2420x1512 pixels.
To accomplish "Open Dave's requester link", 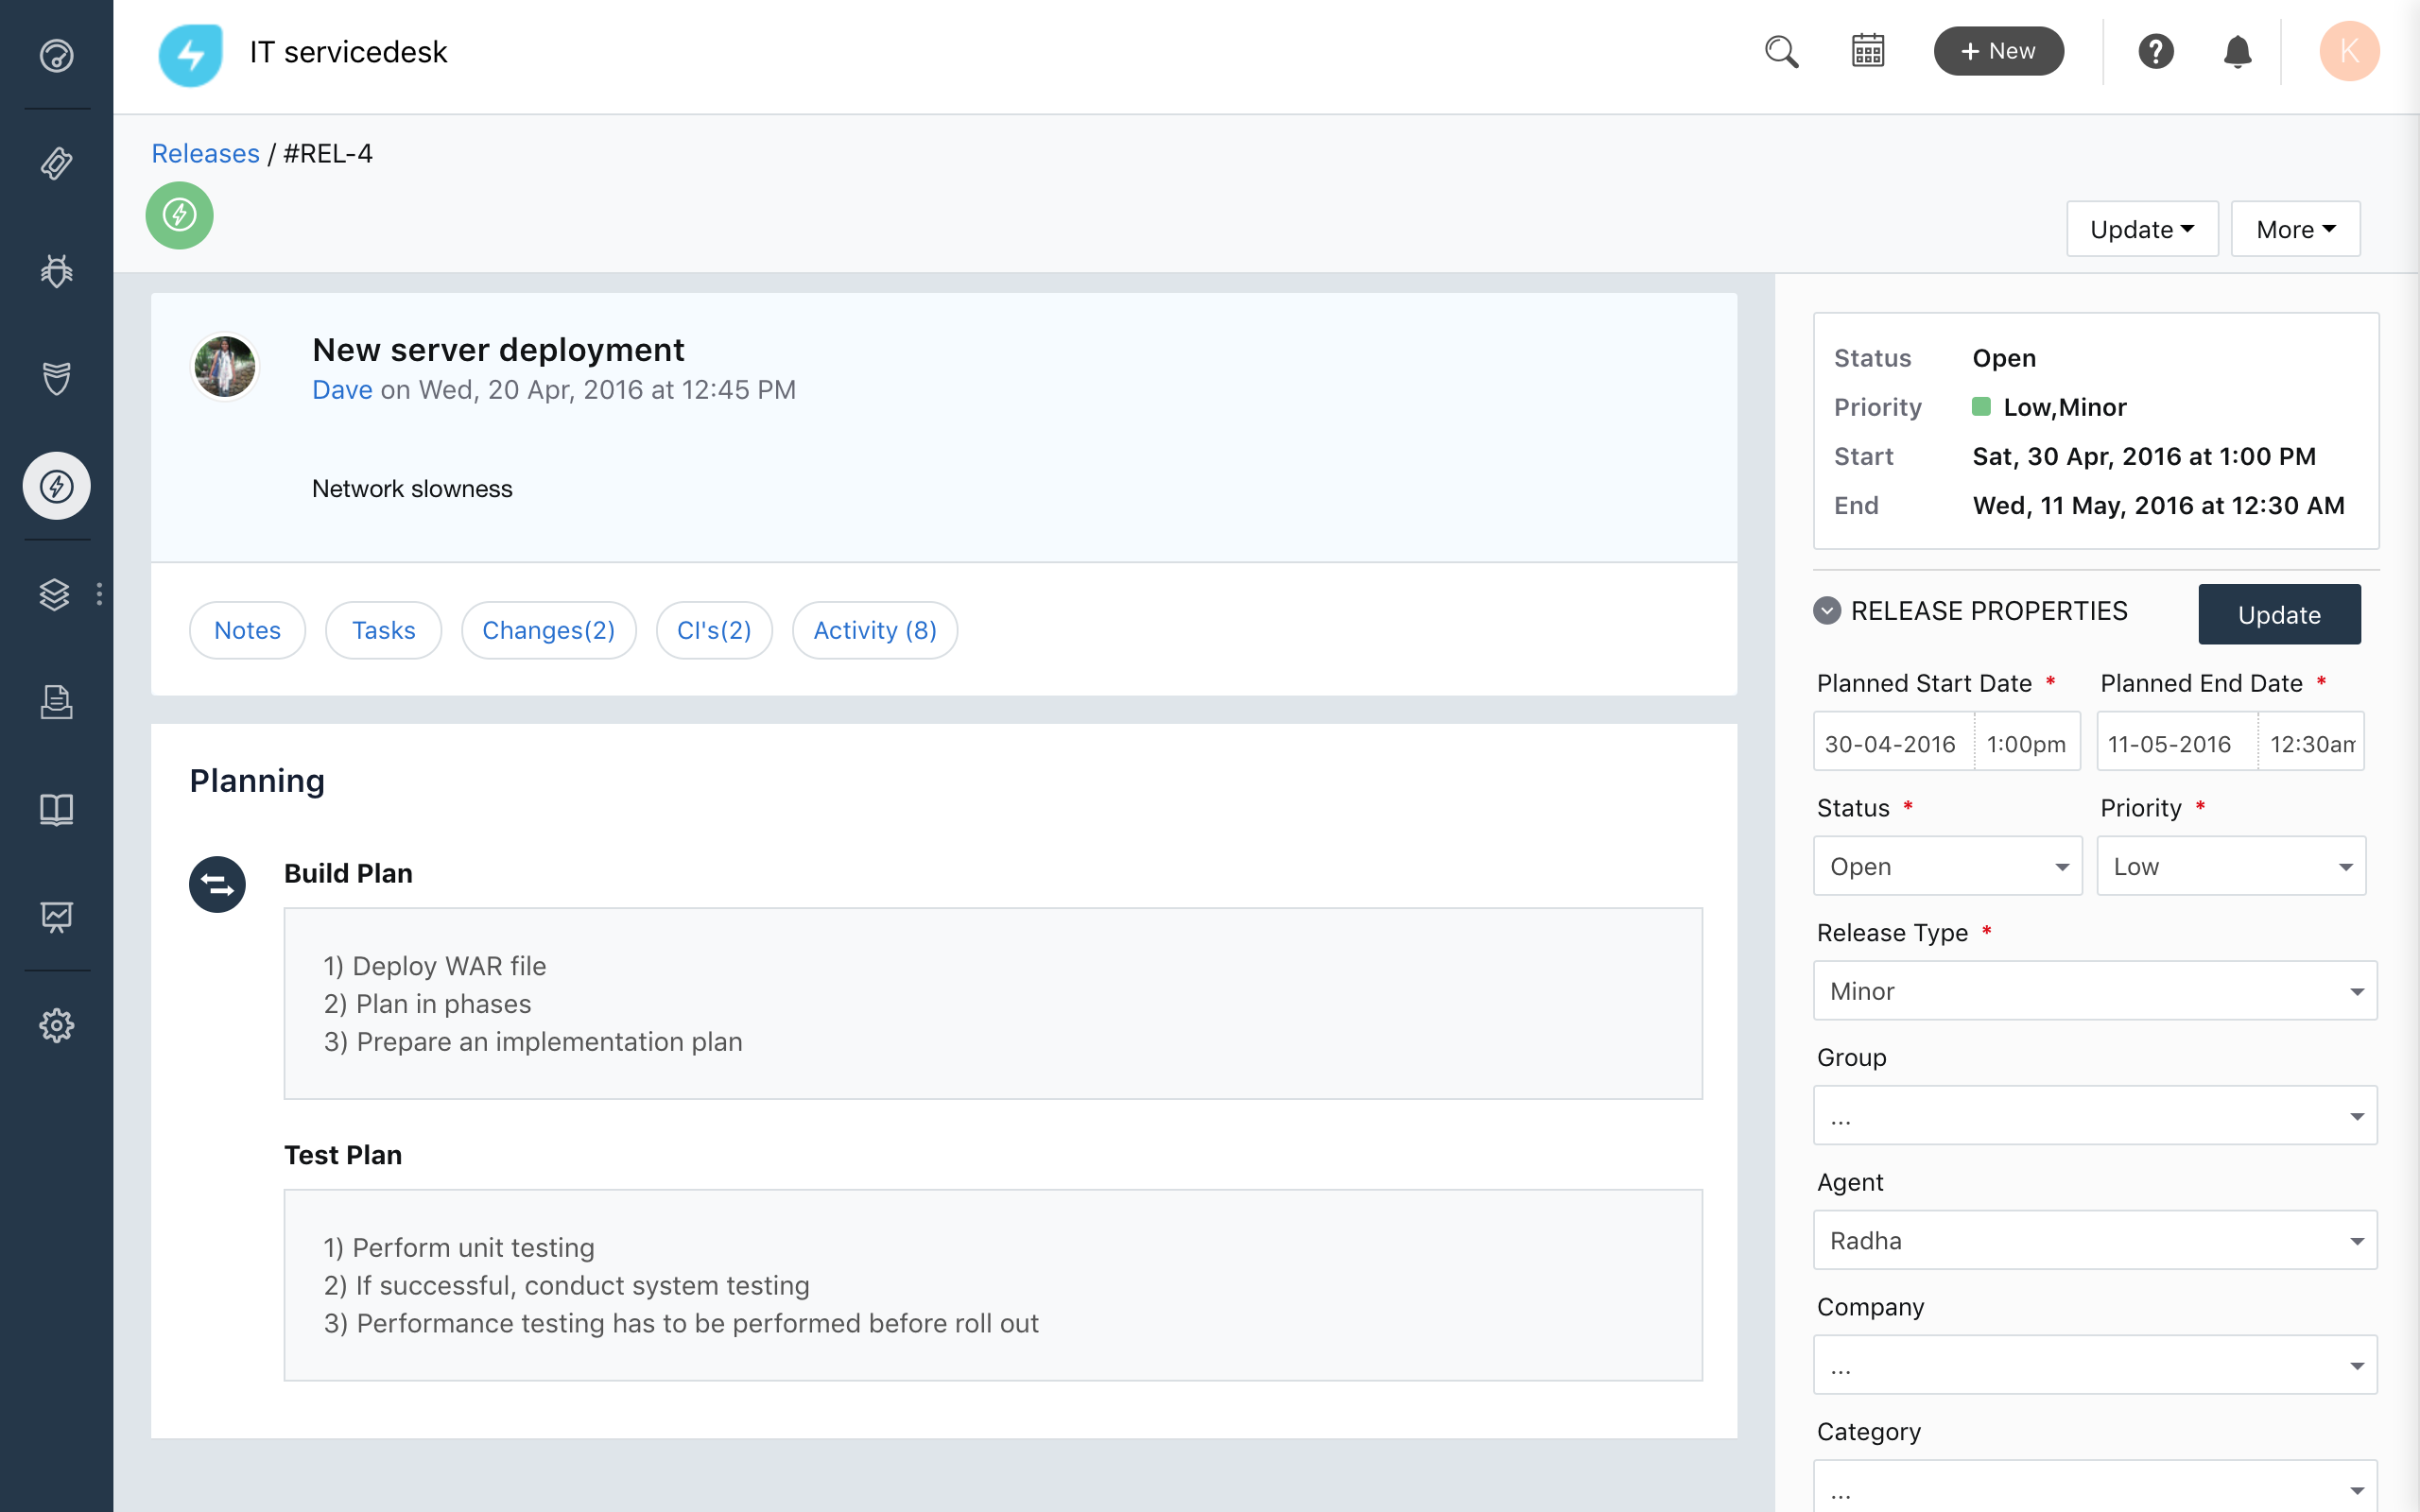I will pyautogui.click(x=342, y=390).
